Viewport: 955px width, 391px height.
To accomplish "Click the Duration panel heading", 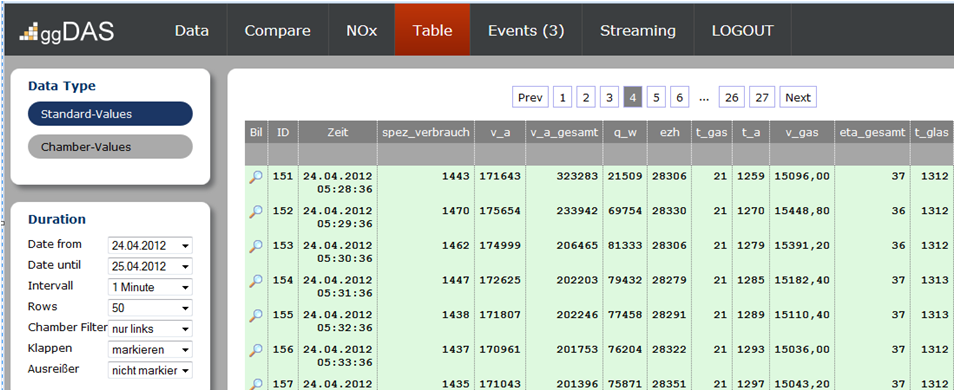I will point(57,219).
